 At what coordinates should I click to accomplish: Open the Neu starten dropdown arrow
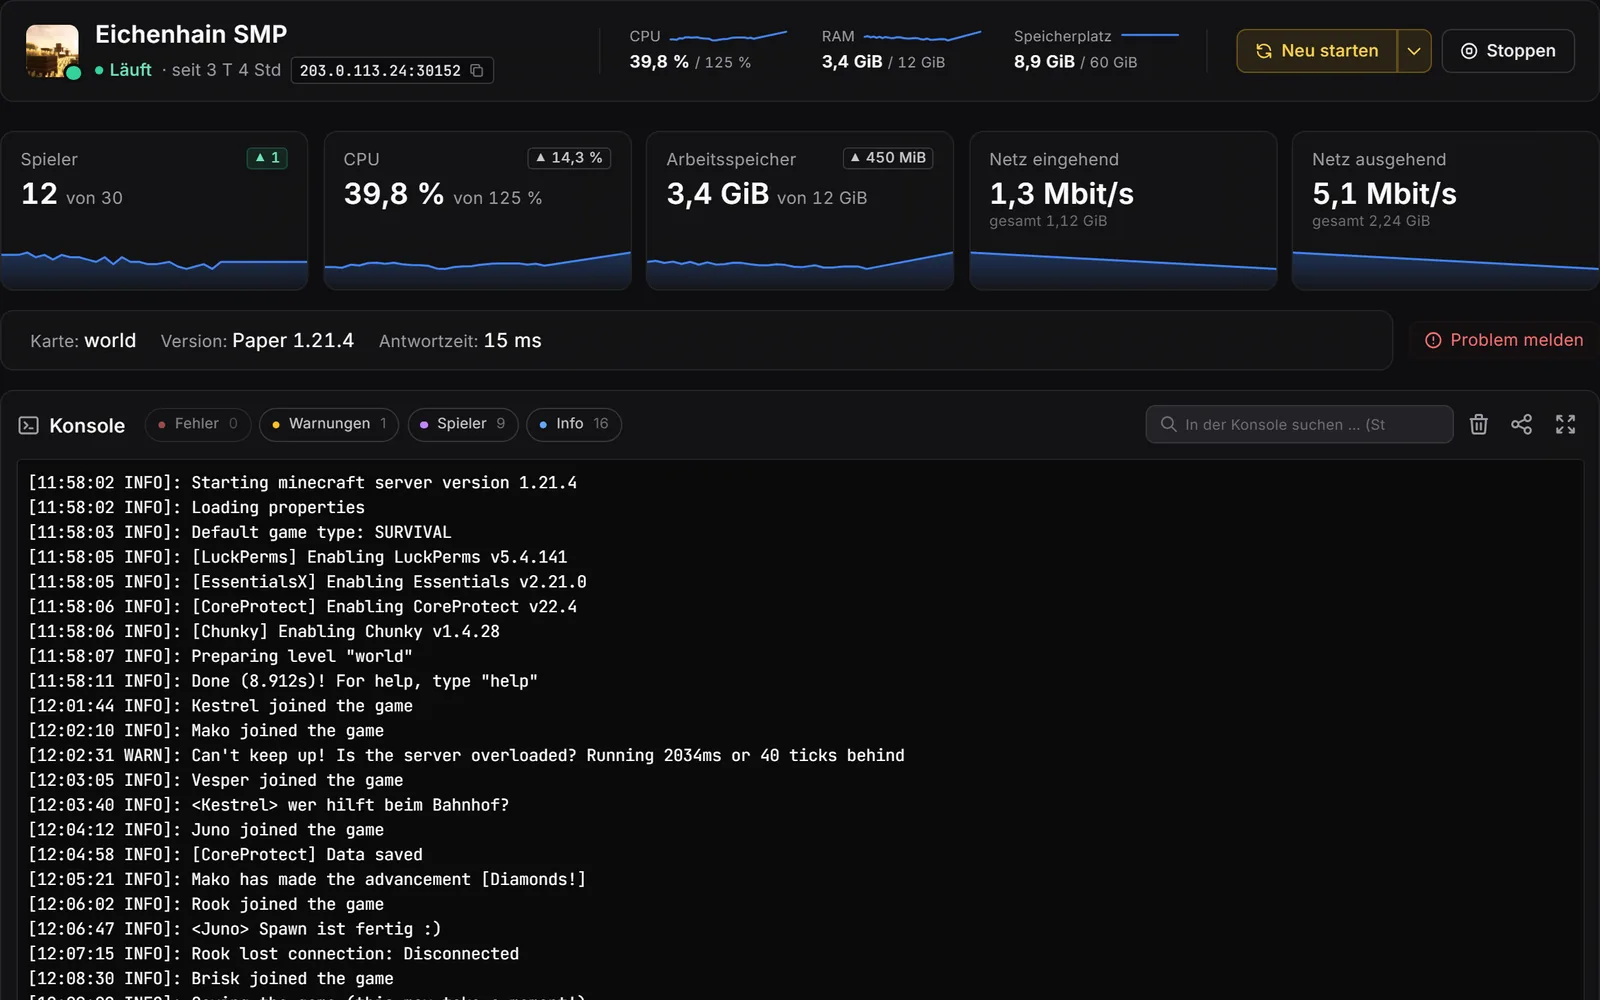click(1414, 51)
